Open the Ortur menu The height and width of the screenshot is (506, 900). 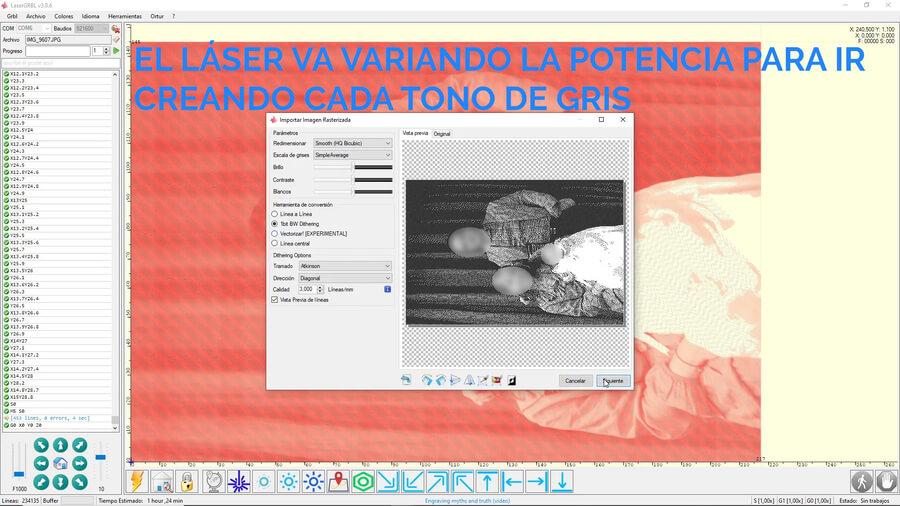[x=157, y=16]
